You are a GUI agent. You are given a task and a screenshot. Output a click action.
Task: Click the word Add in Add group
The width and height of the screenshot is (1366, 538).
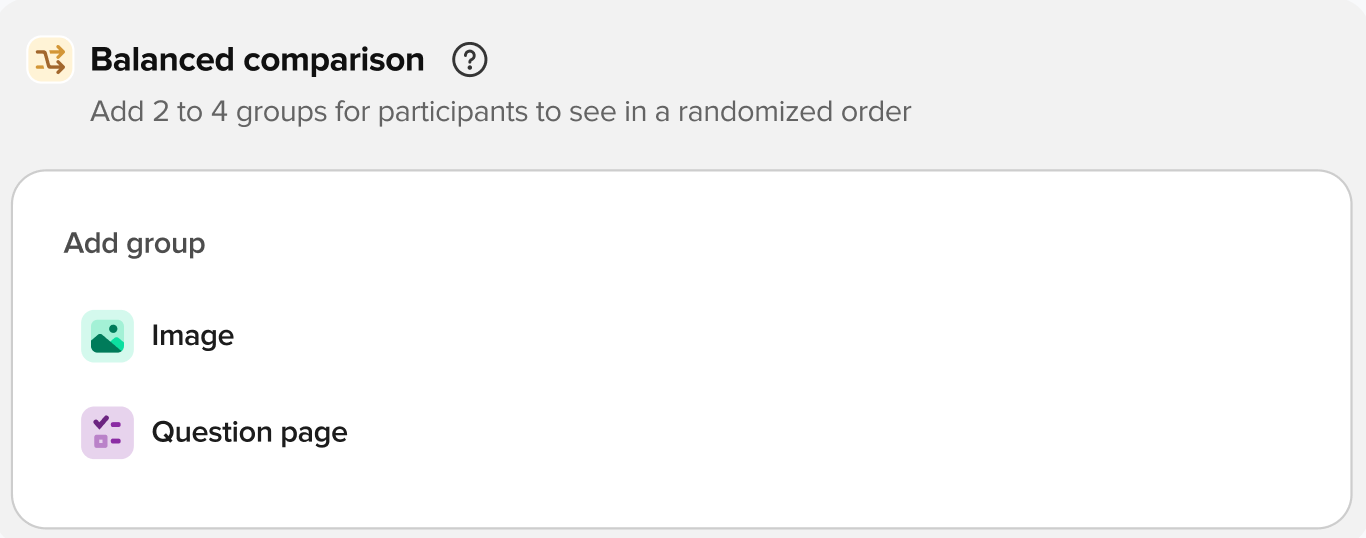pyautogui.click(x=91, y=243)
